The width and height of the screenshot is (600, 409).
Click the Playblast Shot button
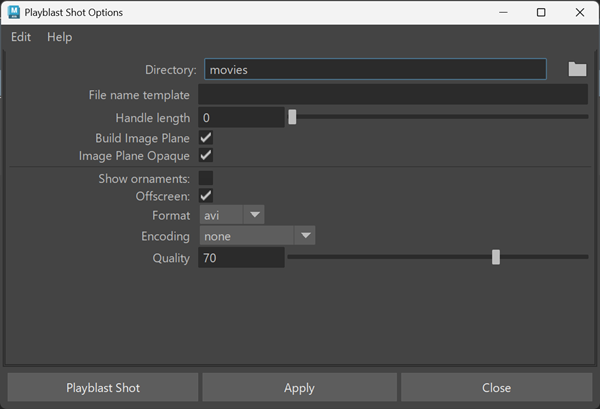pos(103,388)
